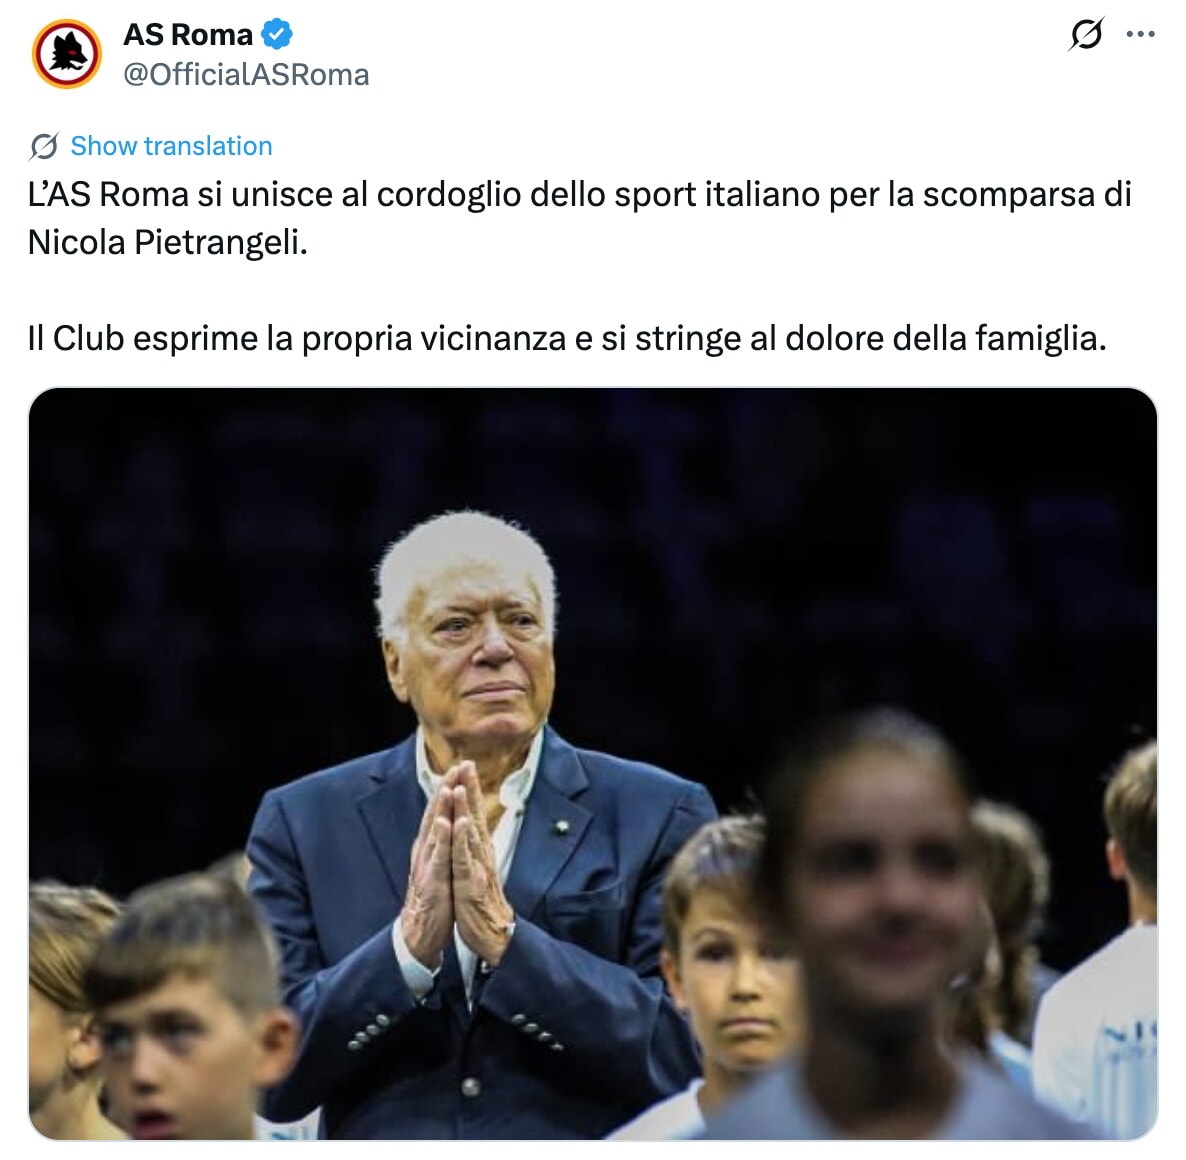1186x1160 pixels.
Task: Open Grok icon at the tweet's top right
Action: (x=1086, y=34)
